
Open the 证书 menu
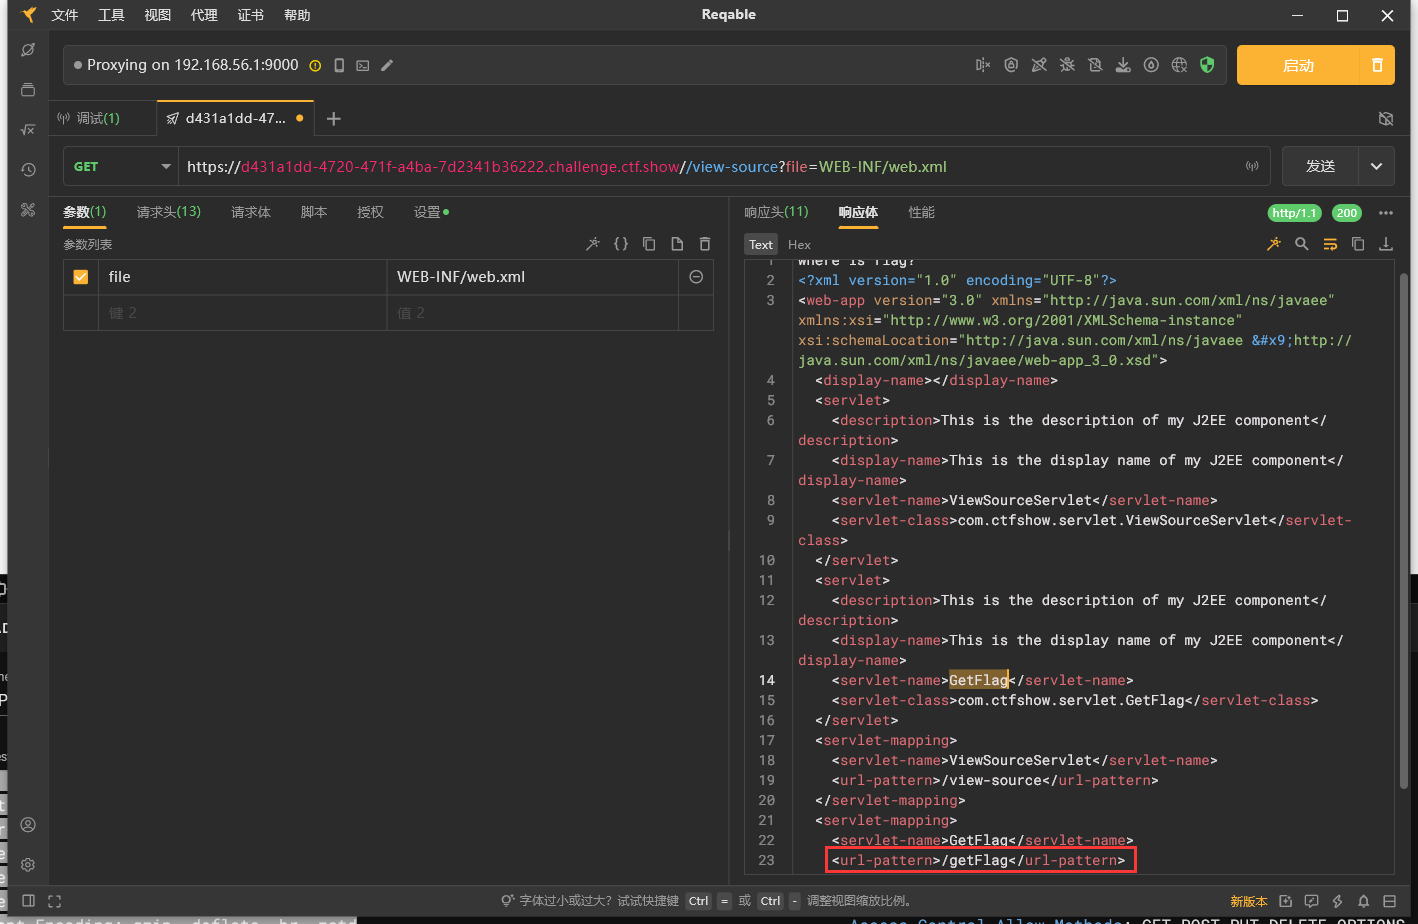[251, 15]
